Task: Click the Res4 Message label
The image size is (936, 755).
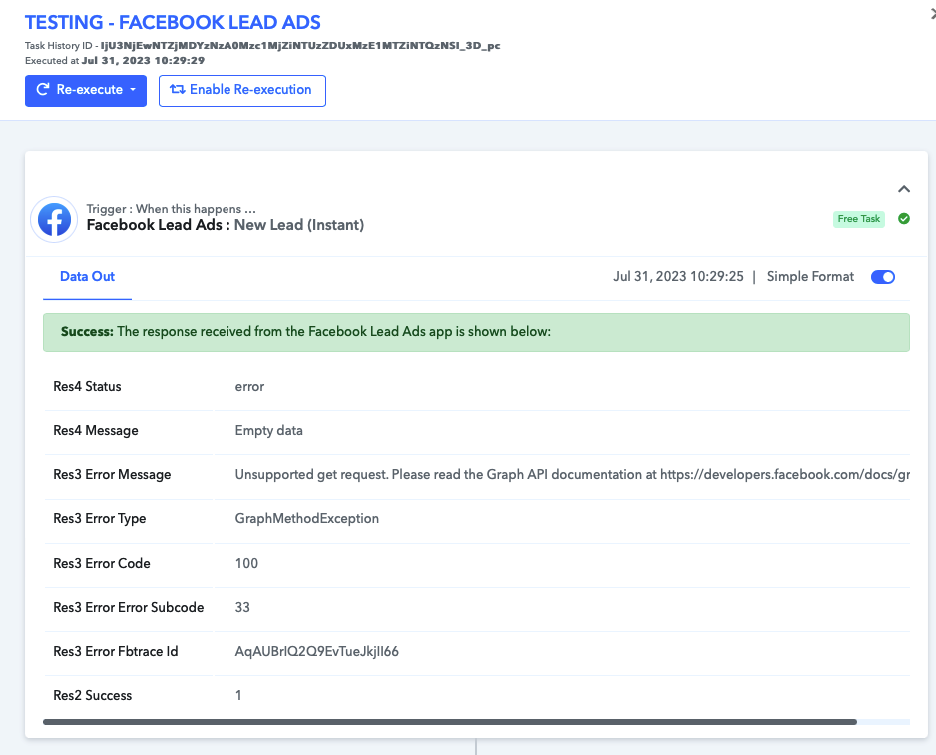Action: click(x=96, y=430)
